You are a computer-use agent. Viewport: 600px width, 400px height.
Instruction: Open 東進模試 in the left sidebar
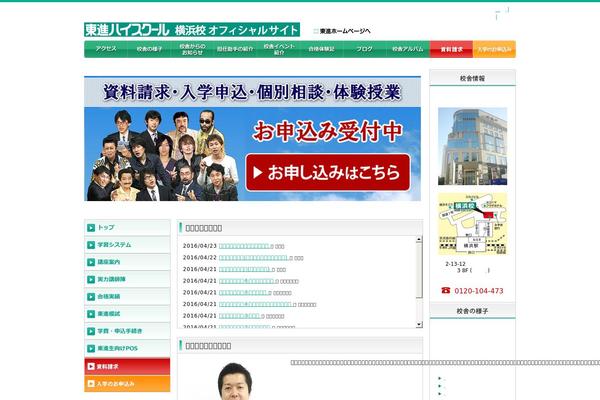tap(127, 313)
